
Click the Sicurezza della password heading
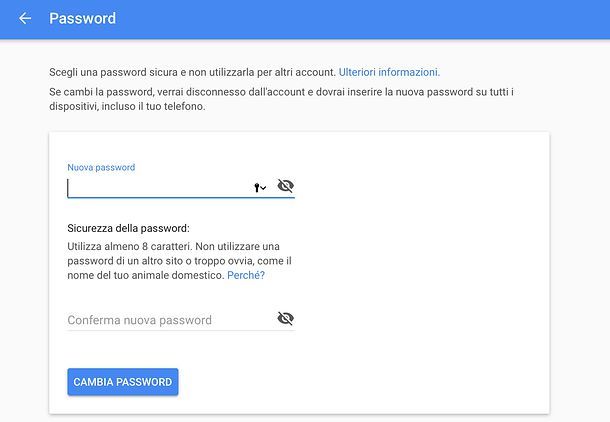(128, 228)
